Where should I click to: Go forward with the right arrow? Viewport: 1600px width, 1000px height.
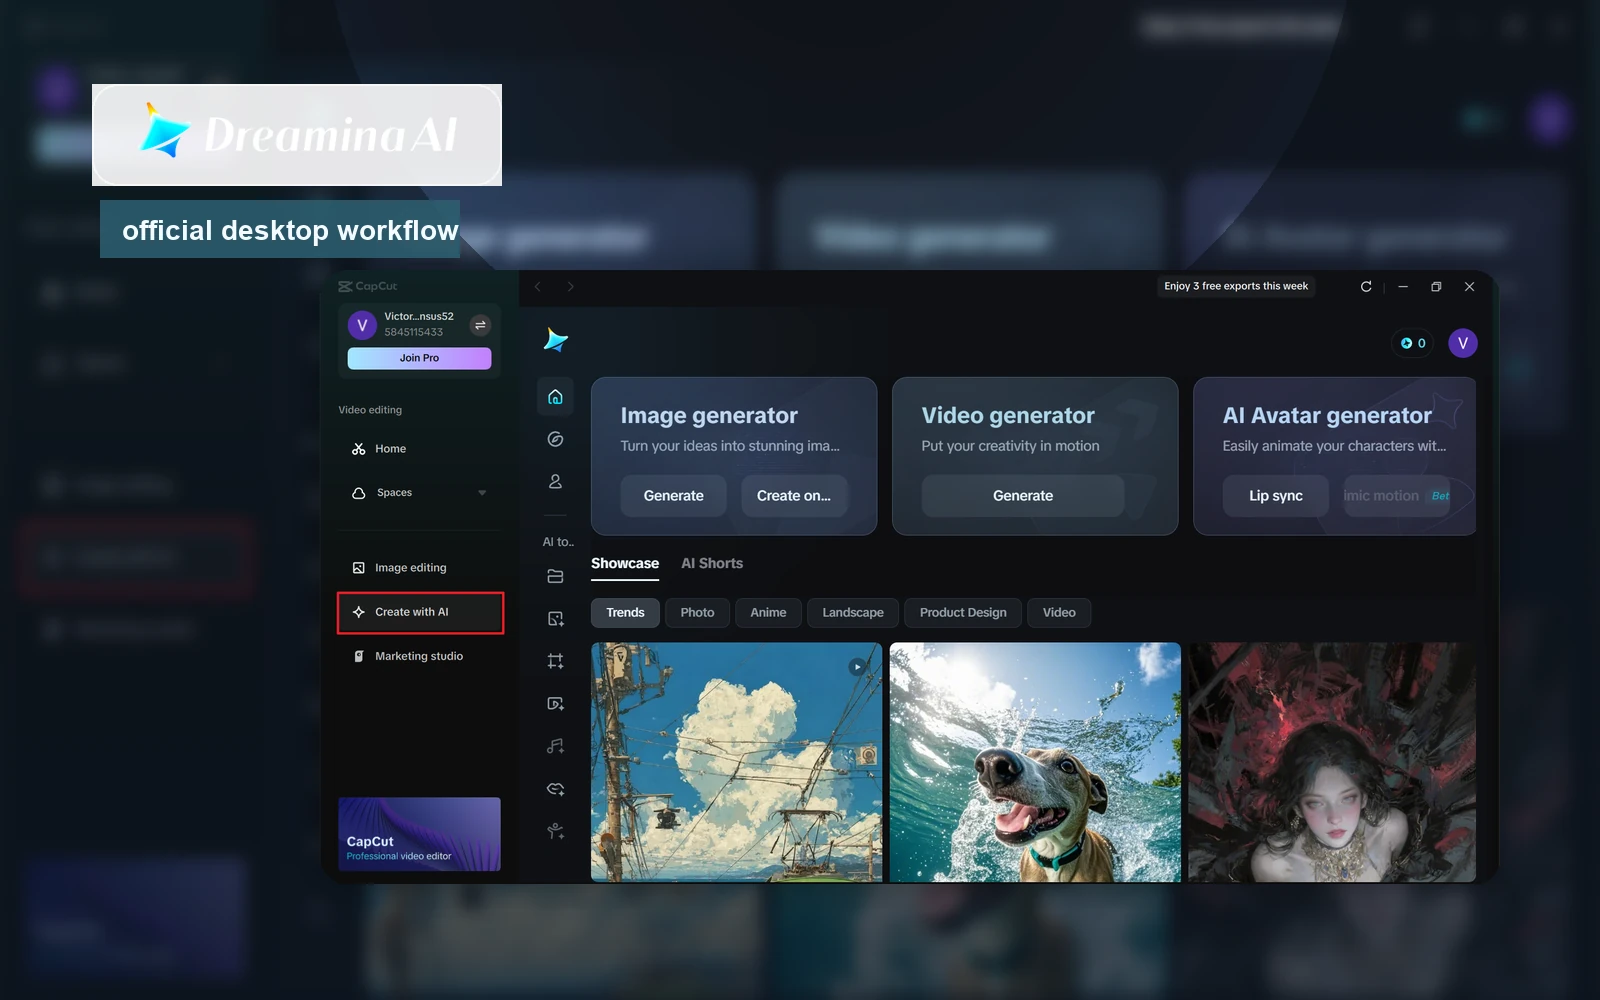[x=570, y=287]
